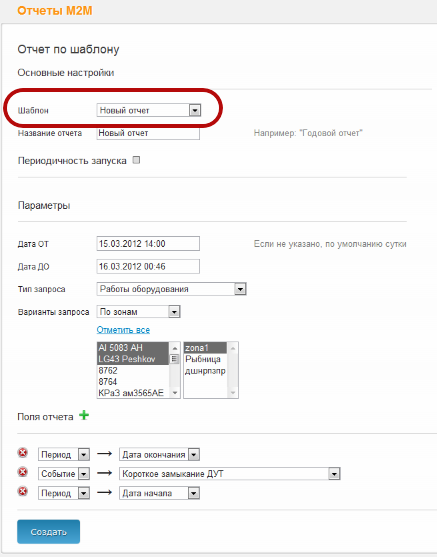Click the Отметить все link

tap(123, 330)
